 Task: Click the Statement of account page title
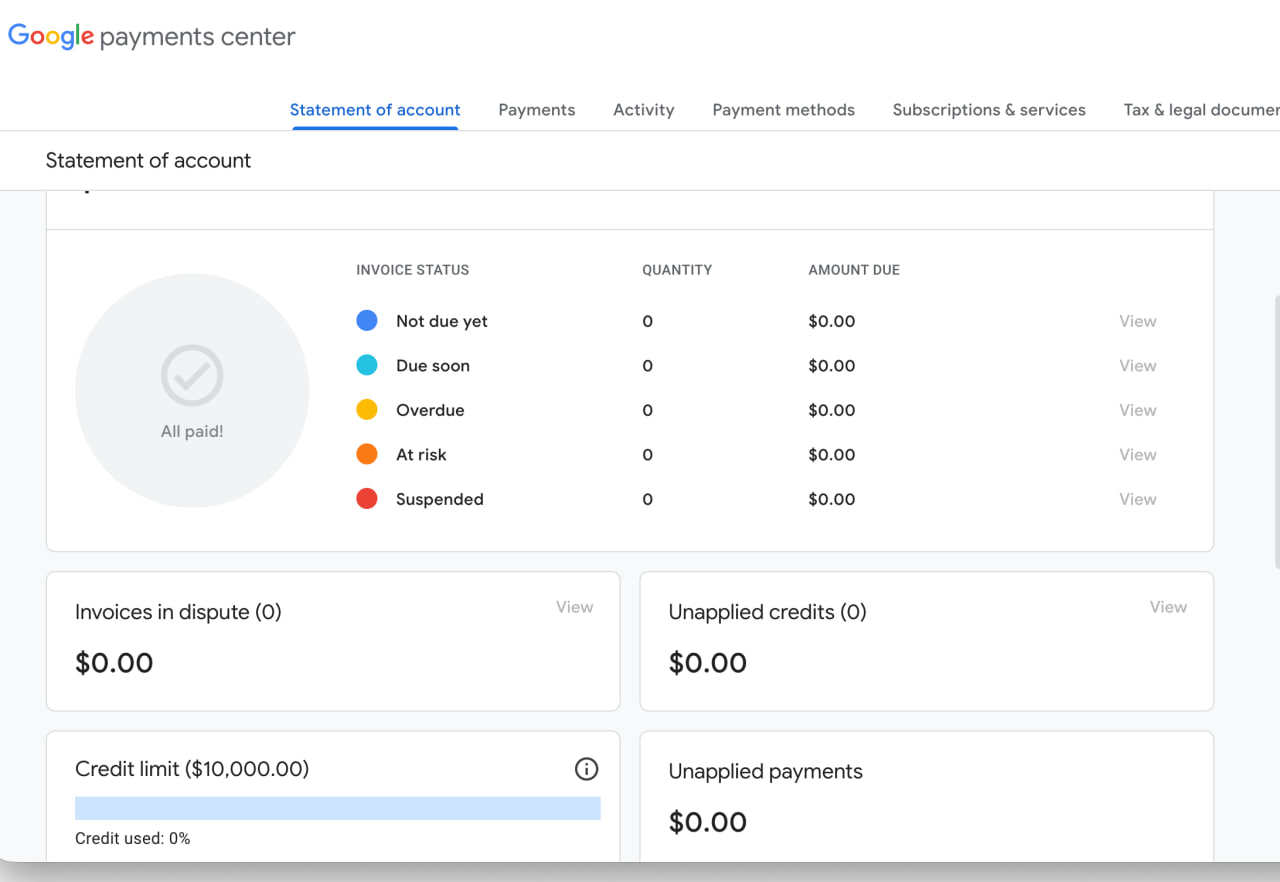coord(148,160)
